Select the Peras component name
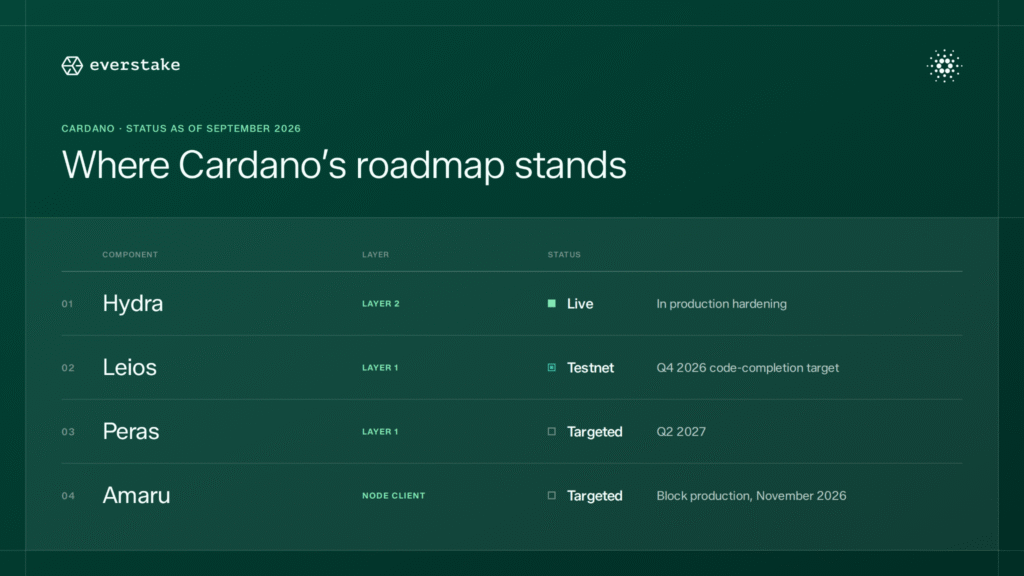 tap(131, 432)
